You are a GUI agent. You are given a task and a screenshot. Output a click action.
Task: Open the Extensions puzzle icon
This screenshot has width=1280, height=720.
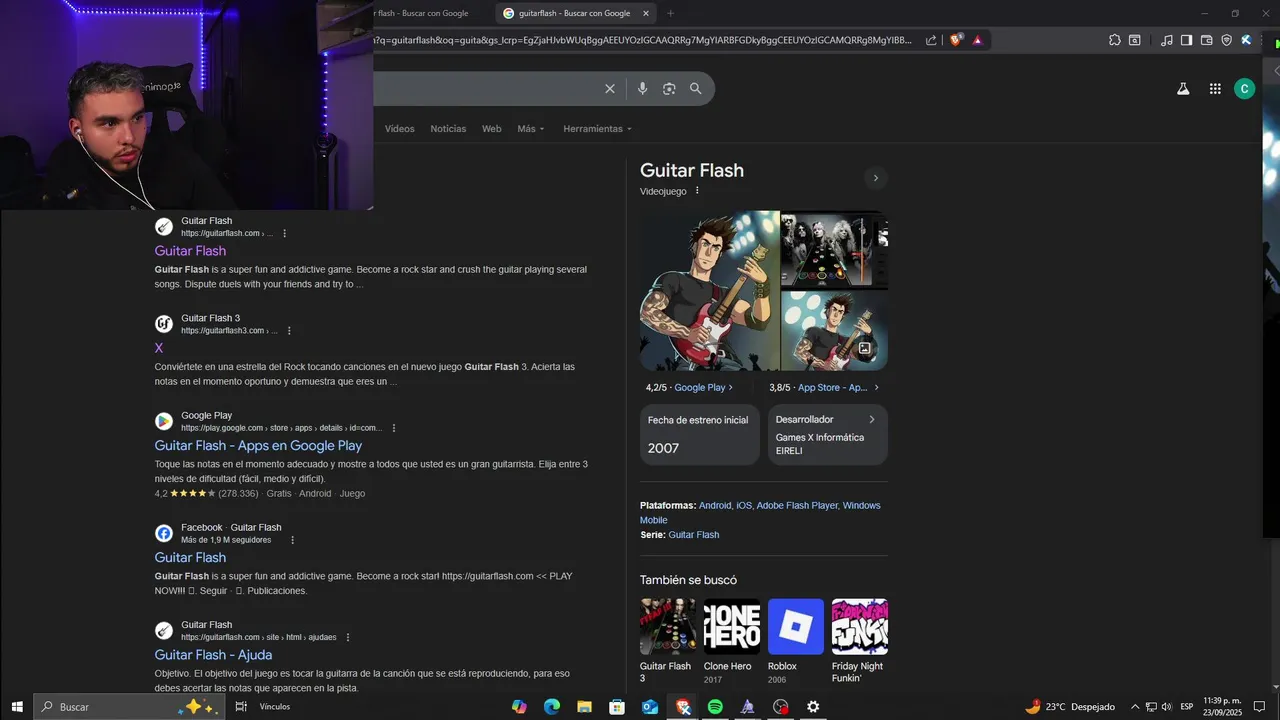click(x=1115, y=40)
